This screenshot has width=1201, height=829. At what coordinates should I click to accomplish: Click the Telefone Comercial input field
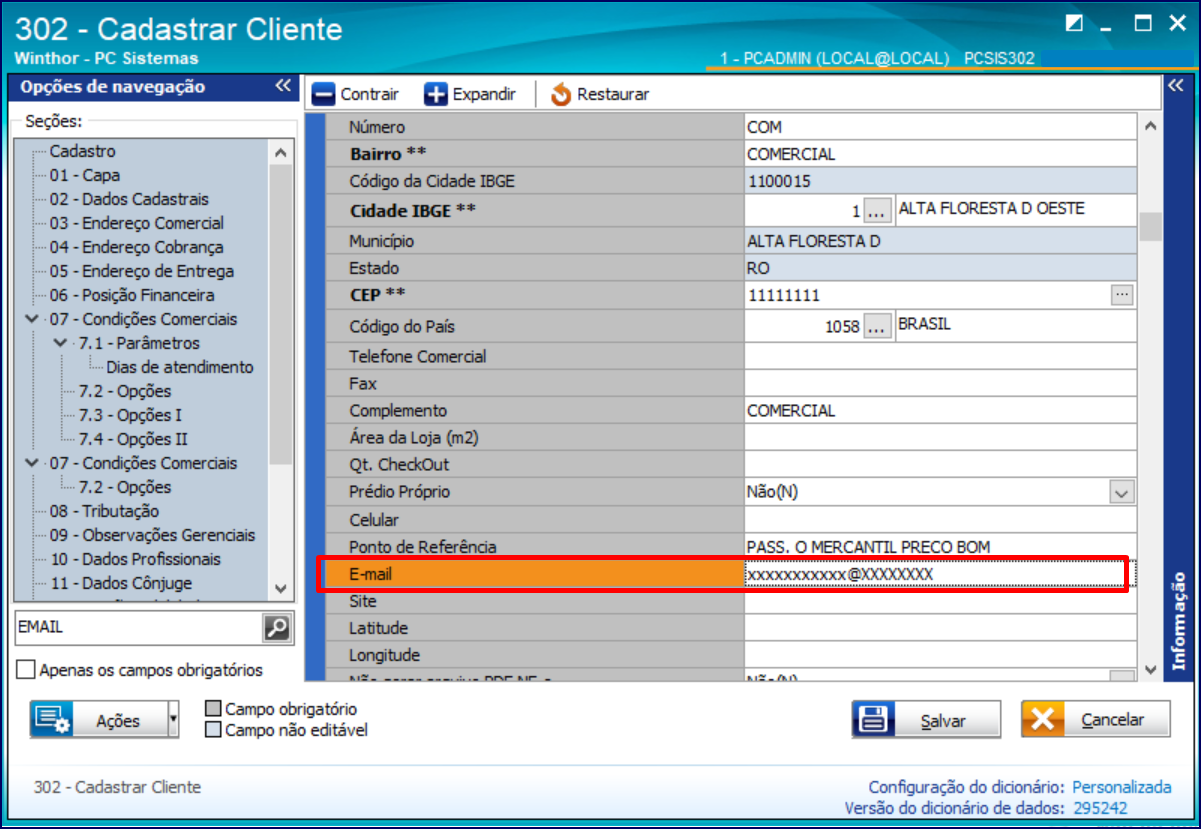click(x=940, y=357)
